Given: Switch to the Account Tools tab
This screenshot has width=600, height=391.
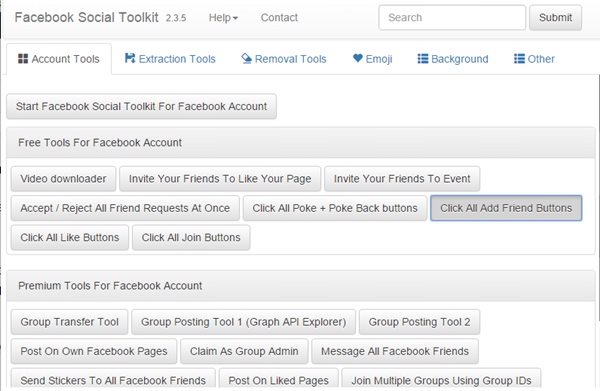Looking at the screenshot, I should 59,59.
